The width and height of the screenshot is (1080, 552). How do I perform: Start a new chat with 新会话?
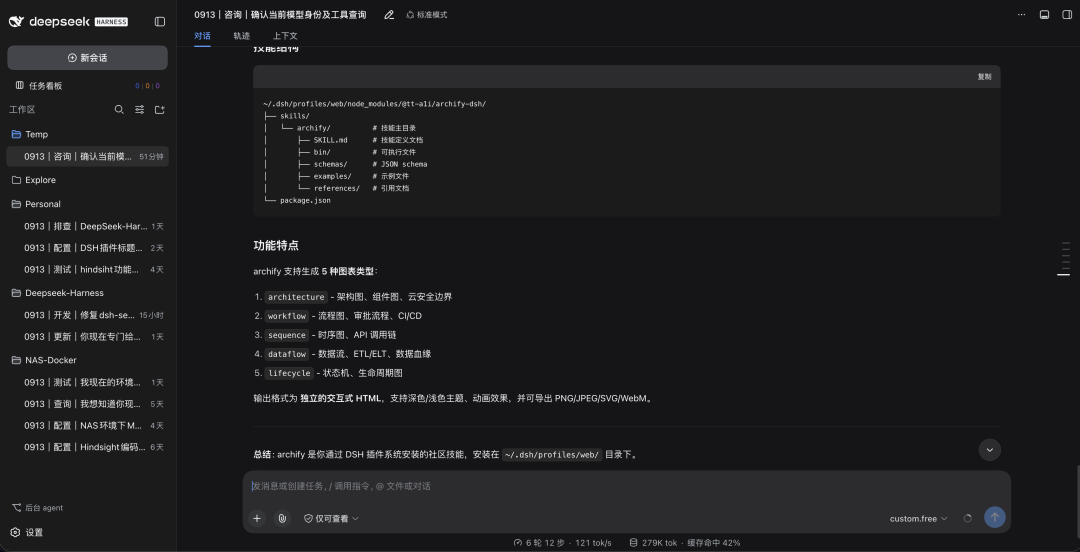pos(87,58)
